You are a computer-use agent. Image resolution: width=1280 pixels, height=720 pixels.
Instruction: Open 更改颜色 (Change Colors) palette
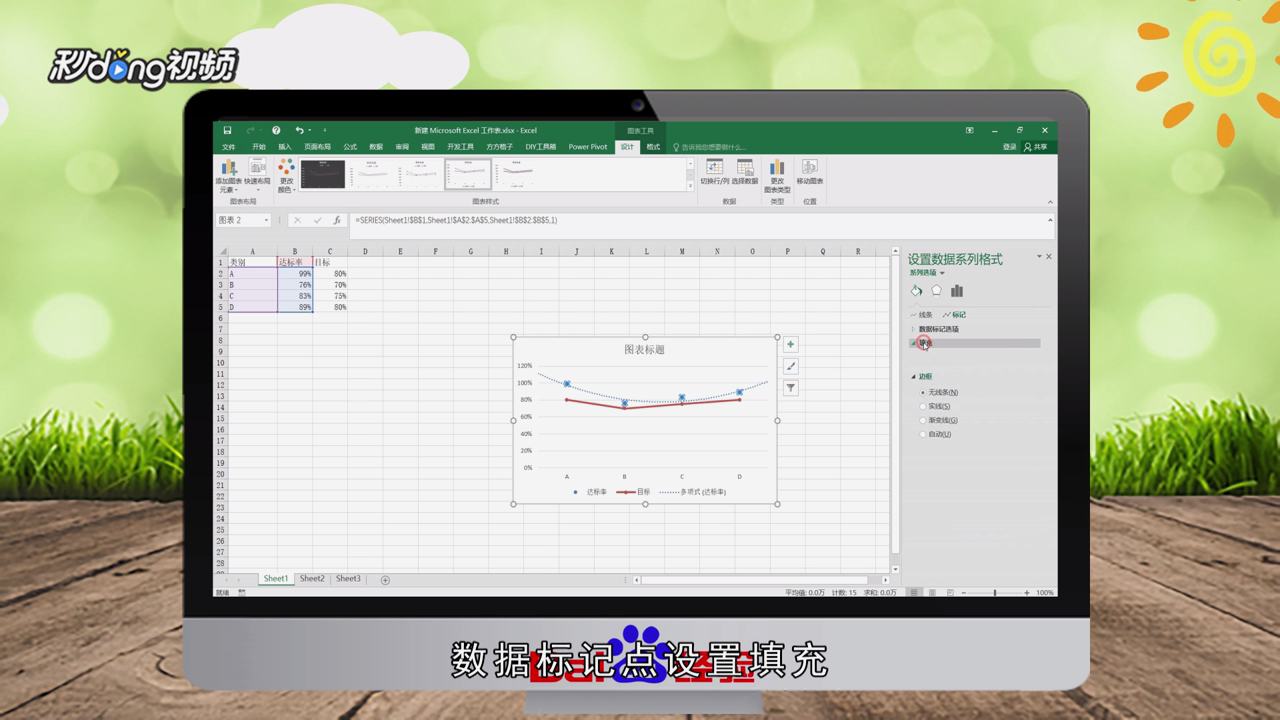(287, 176)
